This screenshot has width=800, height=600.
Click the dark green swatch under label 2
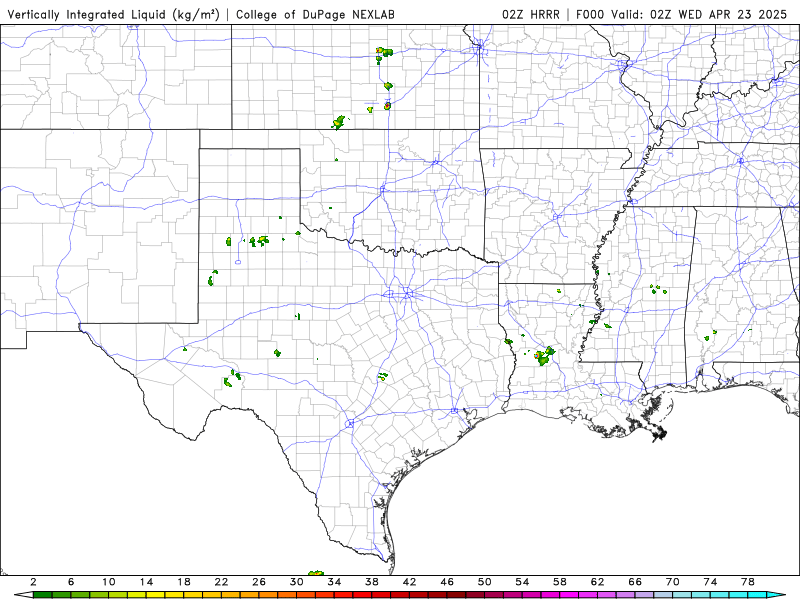[x=42, y=595]
